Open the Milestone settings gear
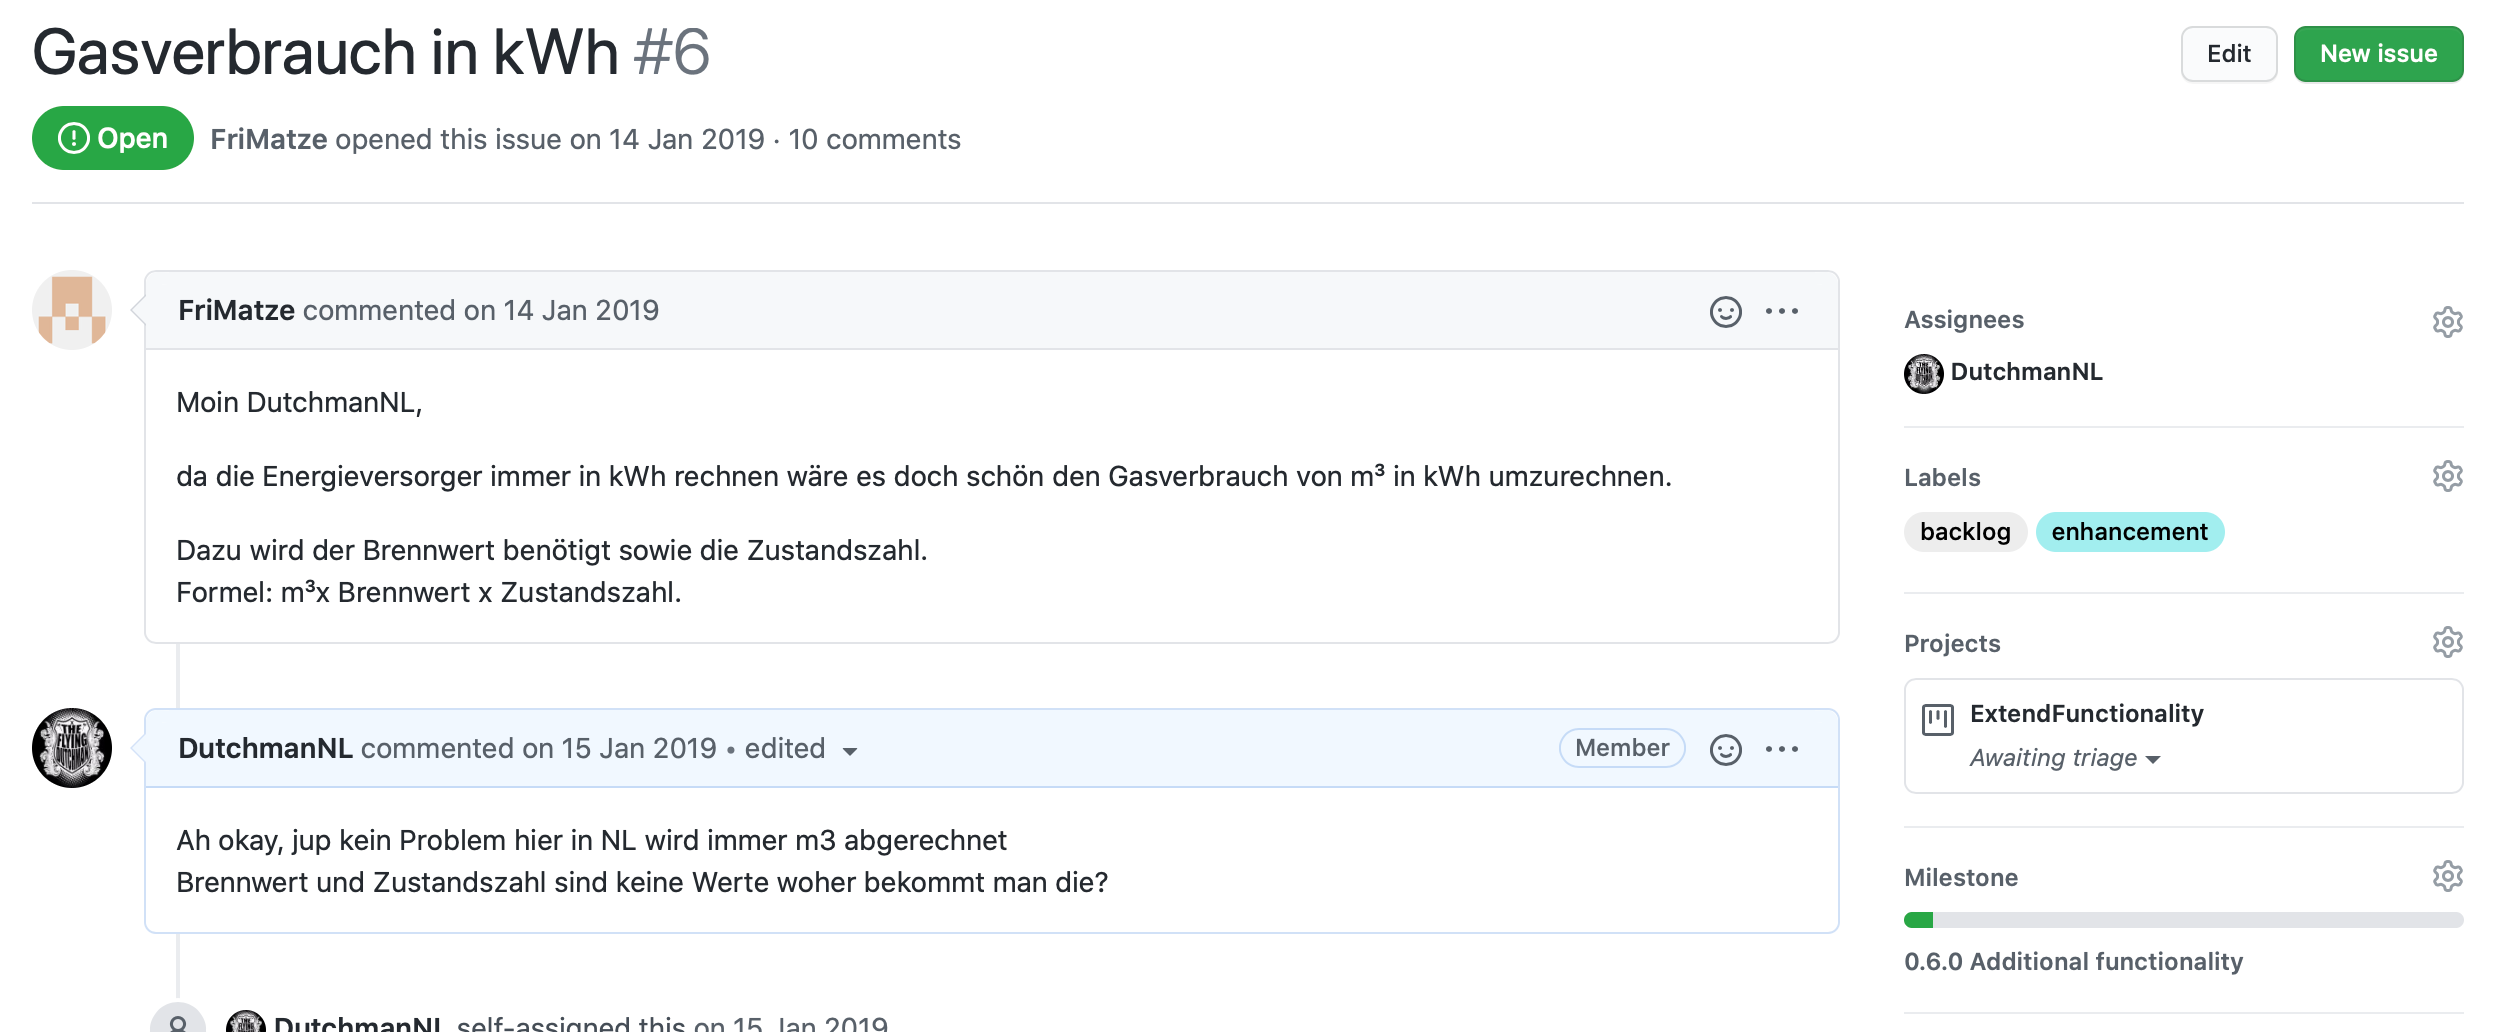This screenshot has width=2508, height=1032. coord(2446,876)
